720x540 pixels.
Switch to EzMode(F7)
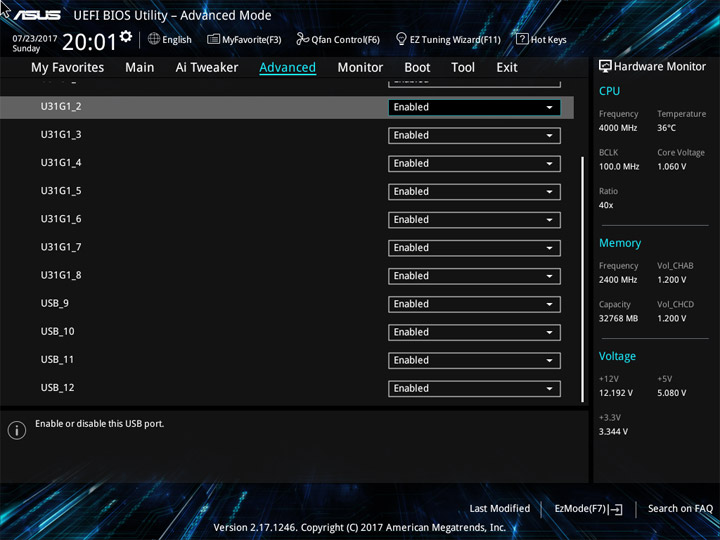click(589, 509)
